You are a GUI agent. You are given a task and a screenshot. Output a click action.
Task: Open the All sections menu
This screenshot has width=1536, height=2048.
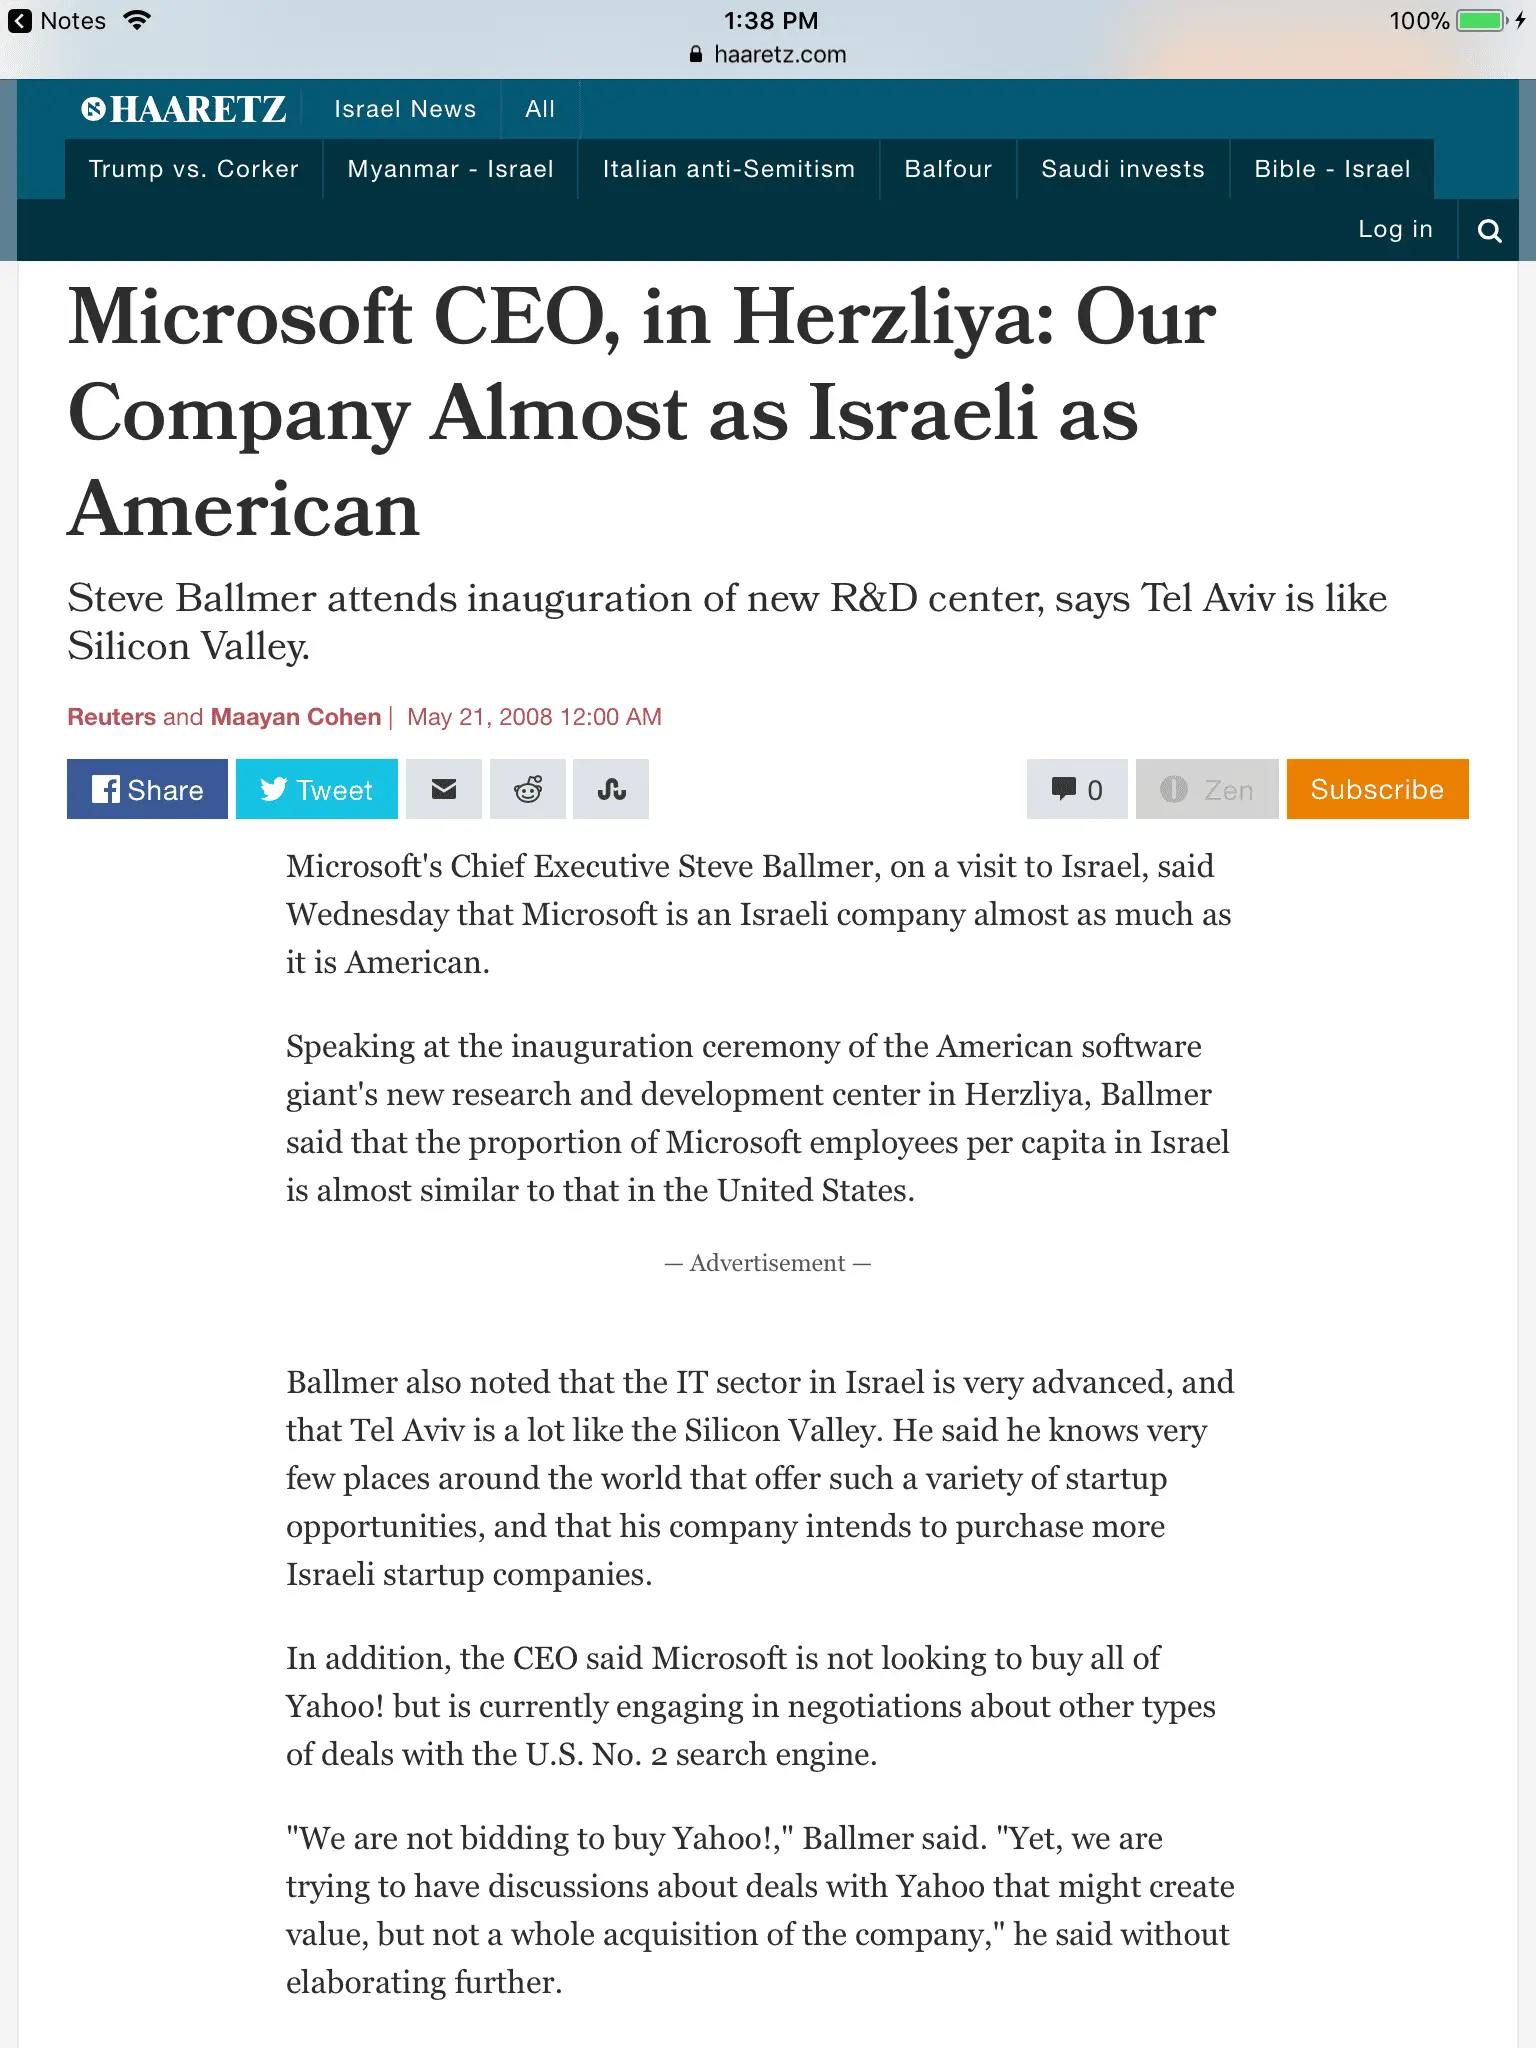540,109
